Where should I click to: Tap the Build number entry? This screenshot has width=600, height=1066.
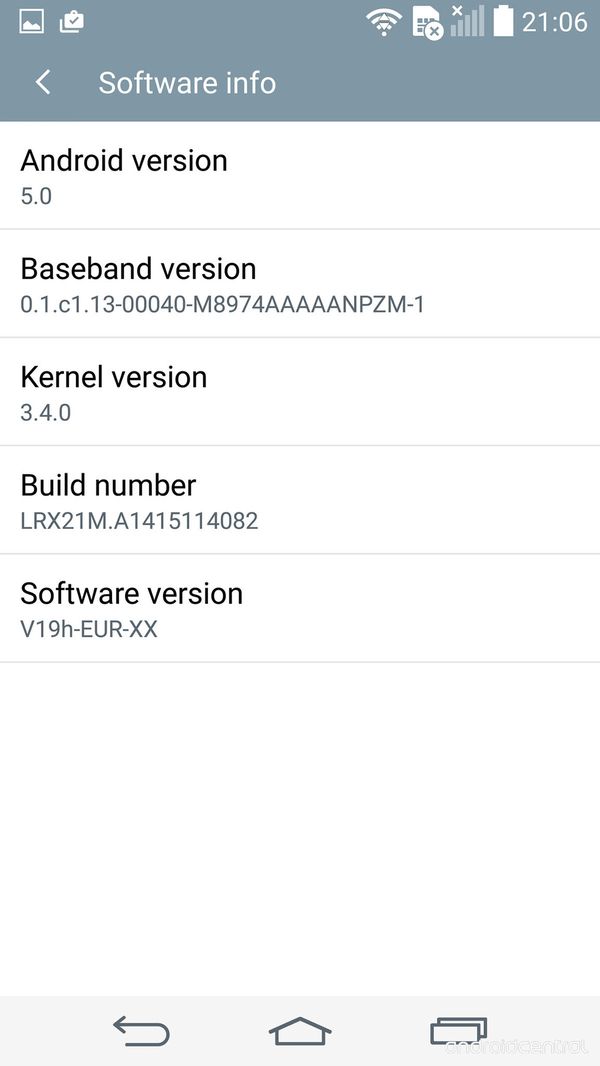pyautogui.click(x=300, y=500)
